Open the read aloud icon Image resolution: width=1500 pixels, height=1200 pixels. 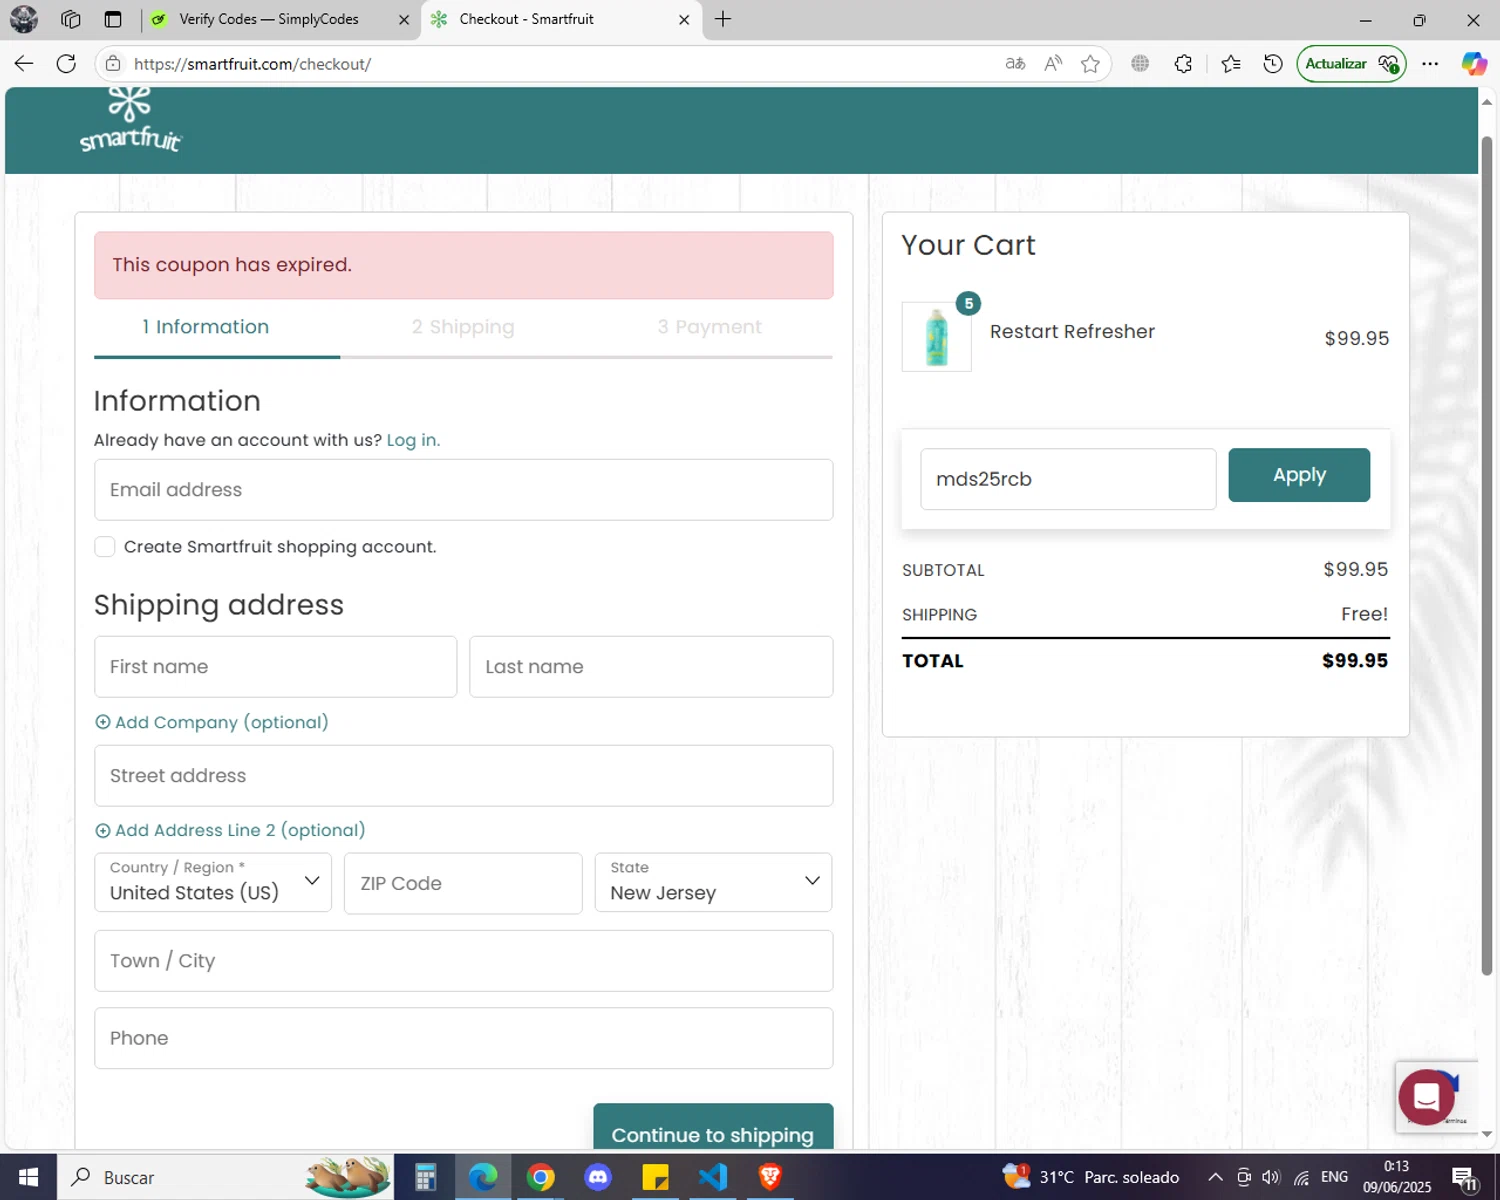[1053, 64]
